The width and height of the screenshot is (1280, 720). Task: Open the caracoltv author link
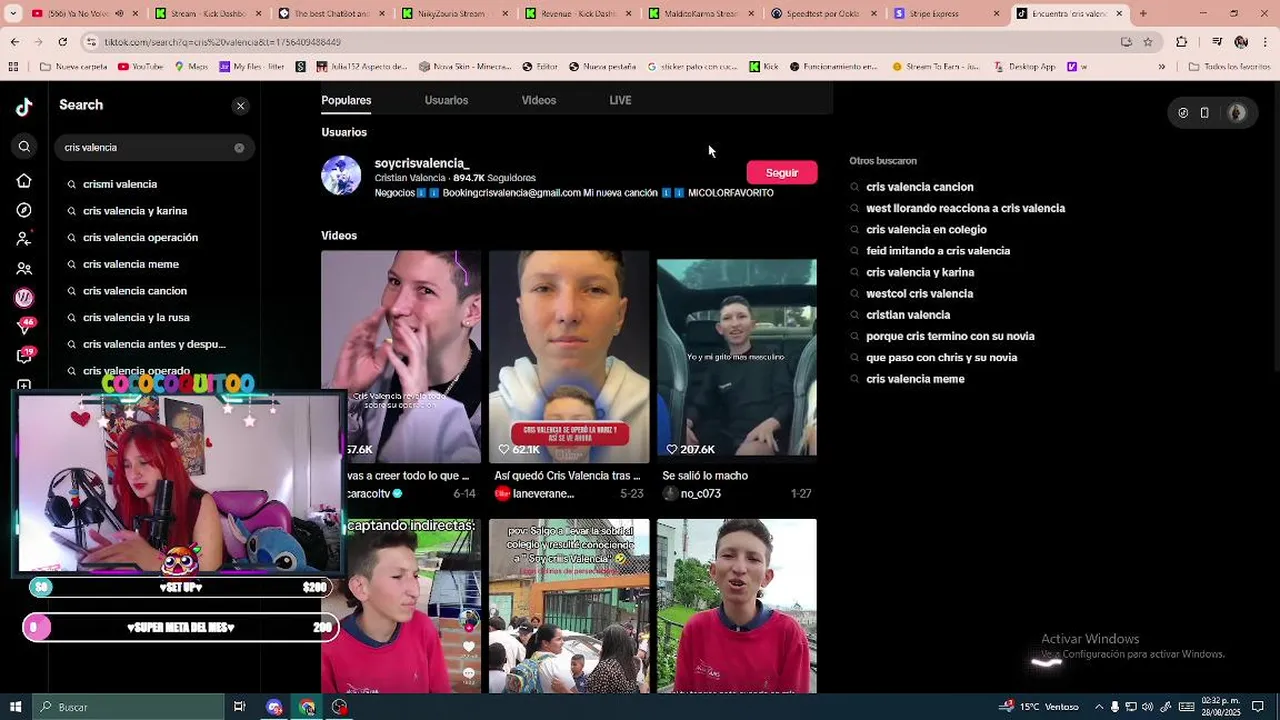click(374, 494)
